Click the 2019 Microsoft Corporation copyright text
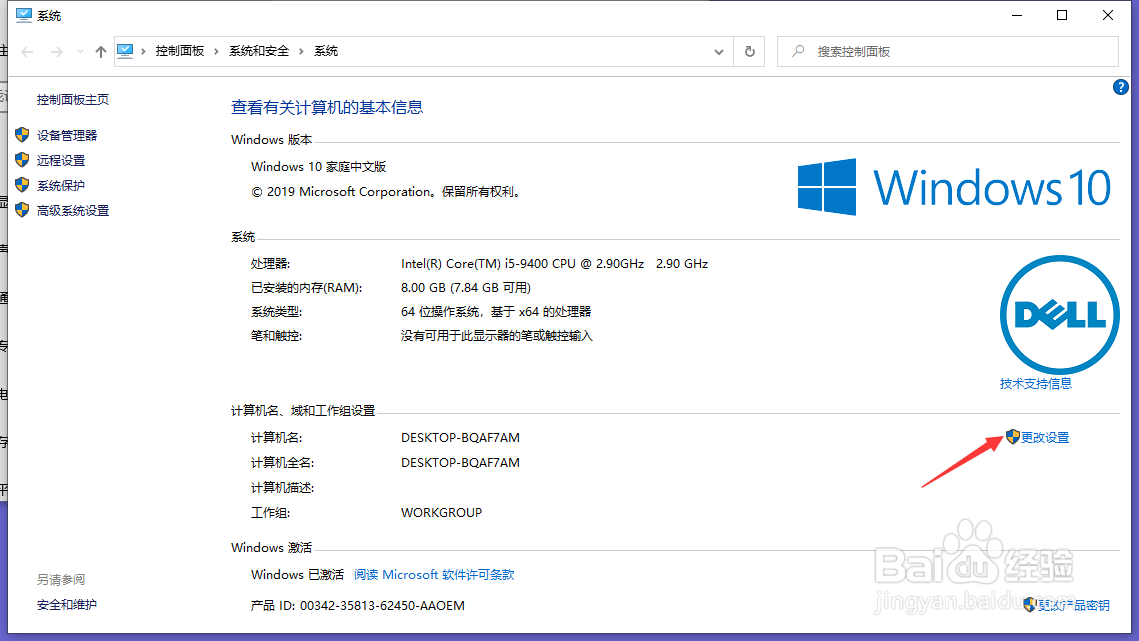Screen dimensions: 1139x641 pos(387,192)
